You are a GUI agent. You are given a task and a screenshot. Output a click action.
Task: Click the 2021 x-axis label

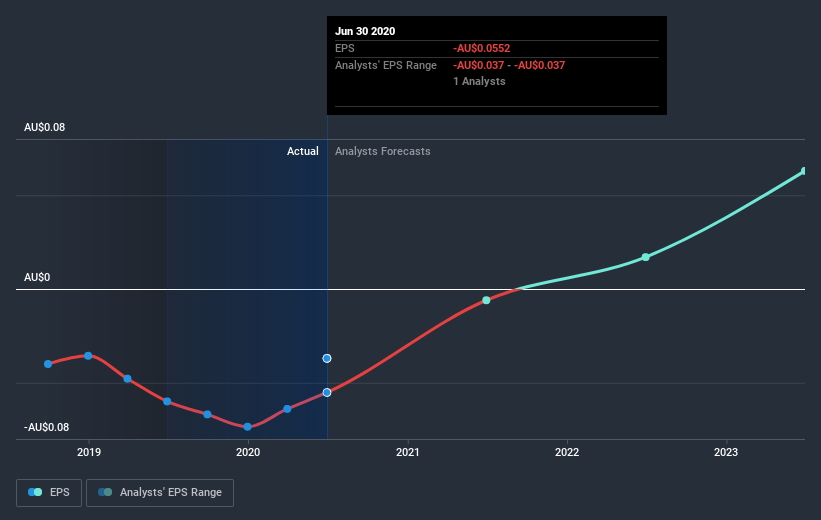pos(407,452)
